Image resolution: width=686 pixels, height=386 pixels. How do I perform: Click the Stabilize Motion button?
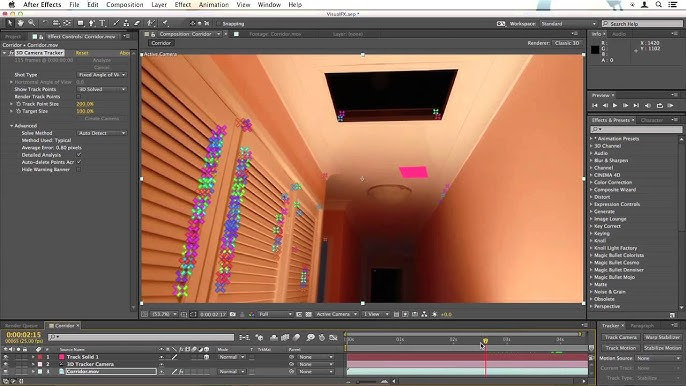coord(662,348)
